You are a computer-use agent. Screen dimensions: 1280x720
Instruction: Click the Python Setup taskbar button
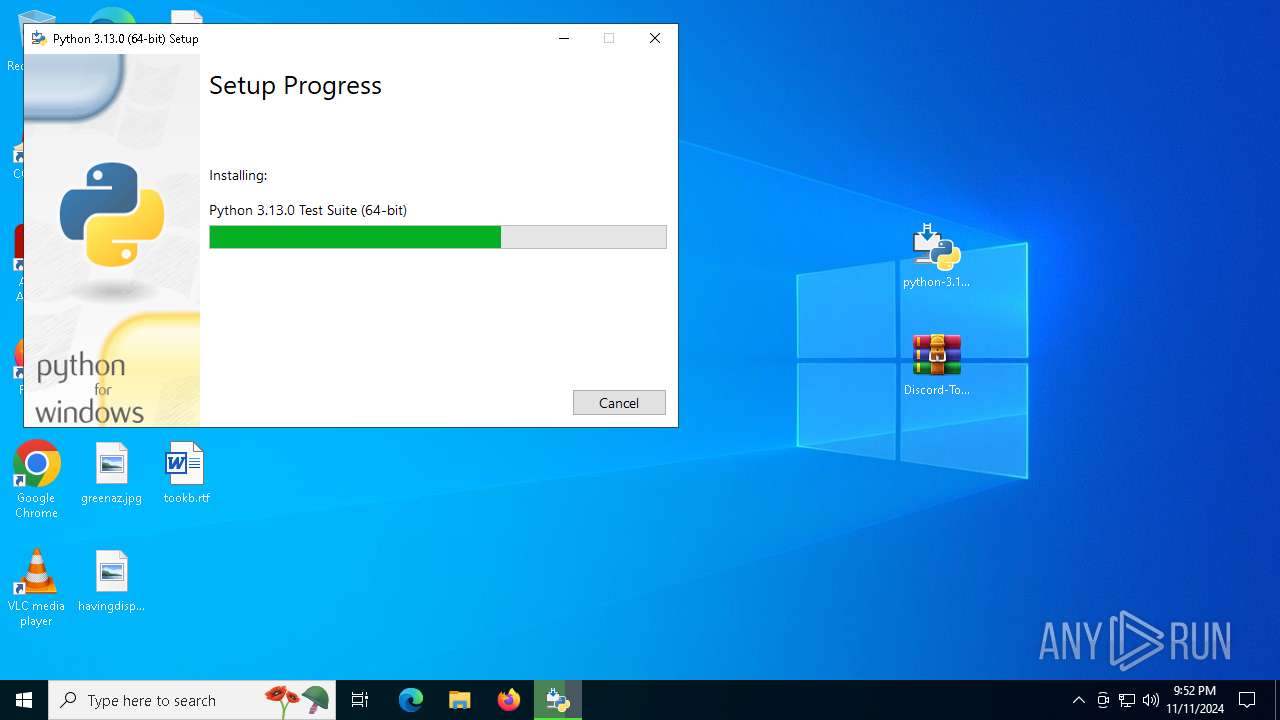[558, 700]
